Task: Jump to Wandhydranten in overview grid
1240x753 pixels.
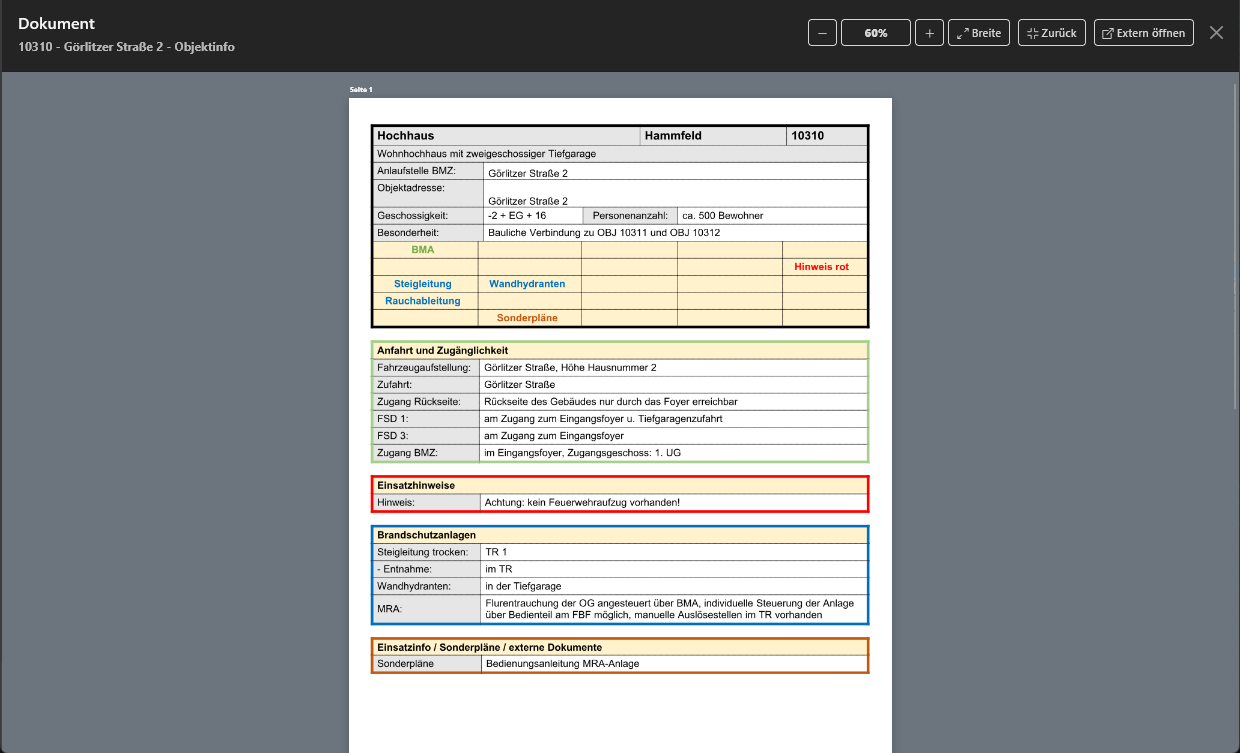Action: click(527, 284)
